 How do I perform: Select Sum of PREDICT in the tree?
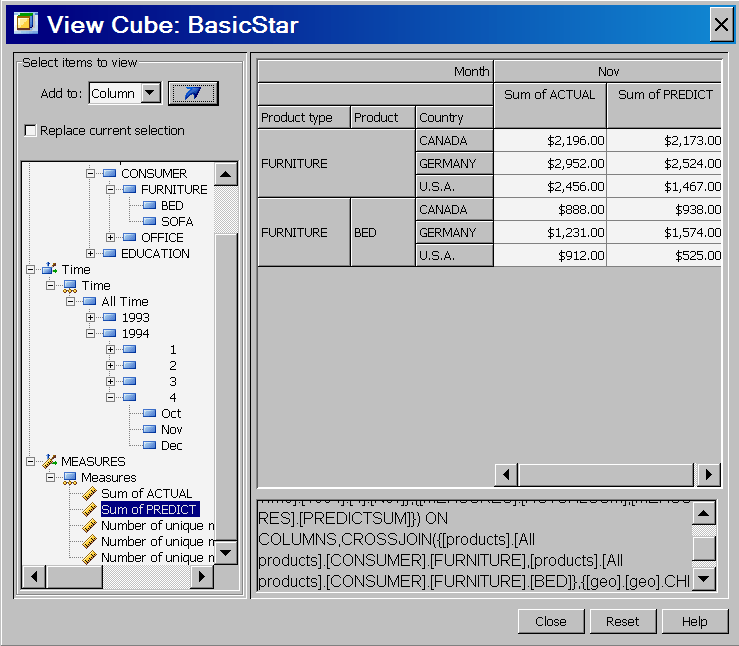coord(150,509)
